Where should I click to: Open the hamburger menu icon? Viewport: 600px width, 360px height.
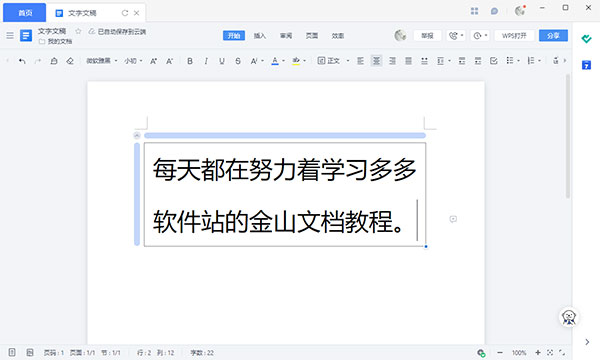(x=10, y=36)
